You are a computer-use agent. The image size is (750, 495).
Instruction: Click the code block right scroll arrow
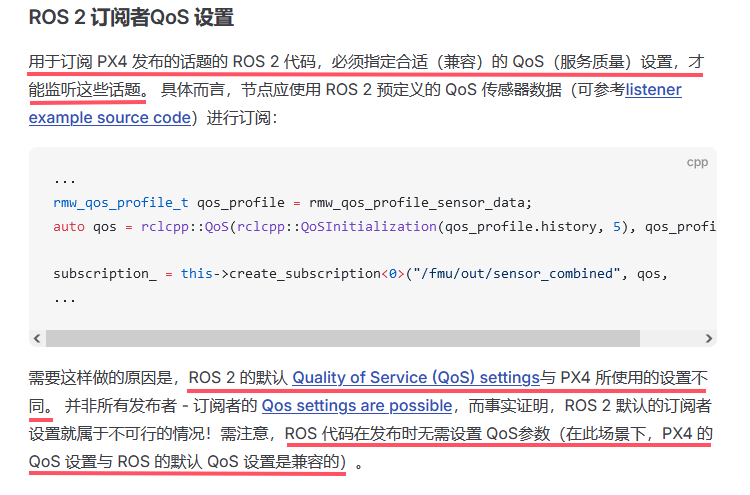tap(708, 339)
